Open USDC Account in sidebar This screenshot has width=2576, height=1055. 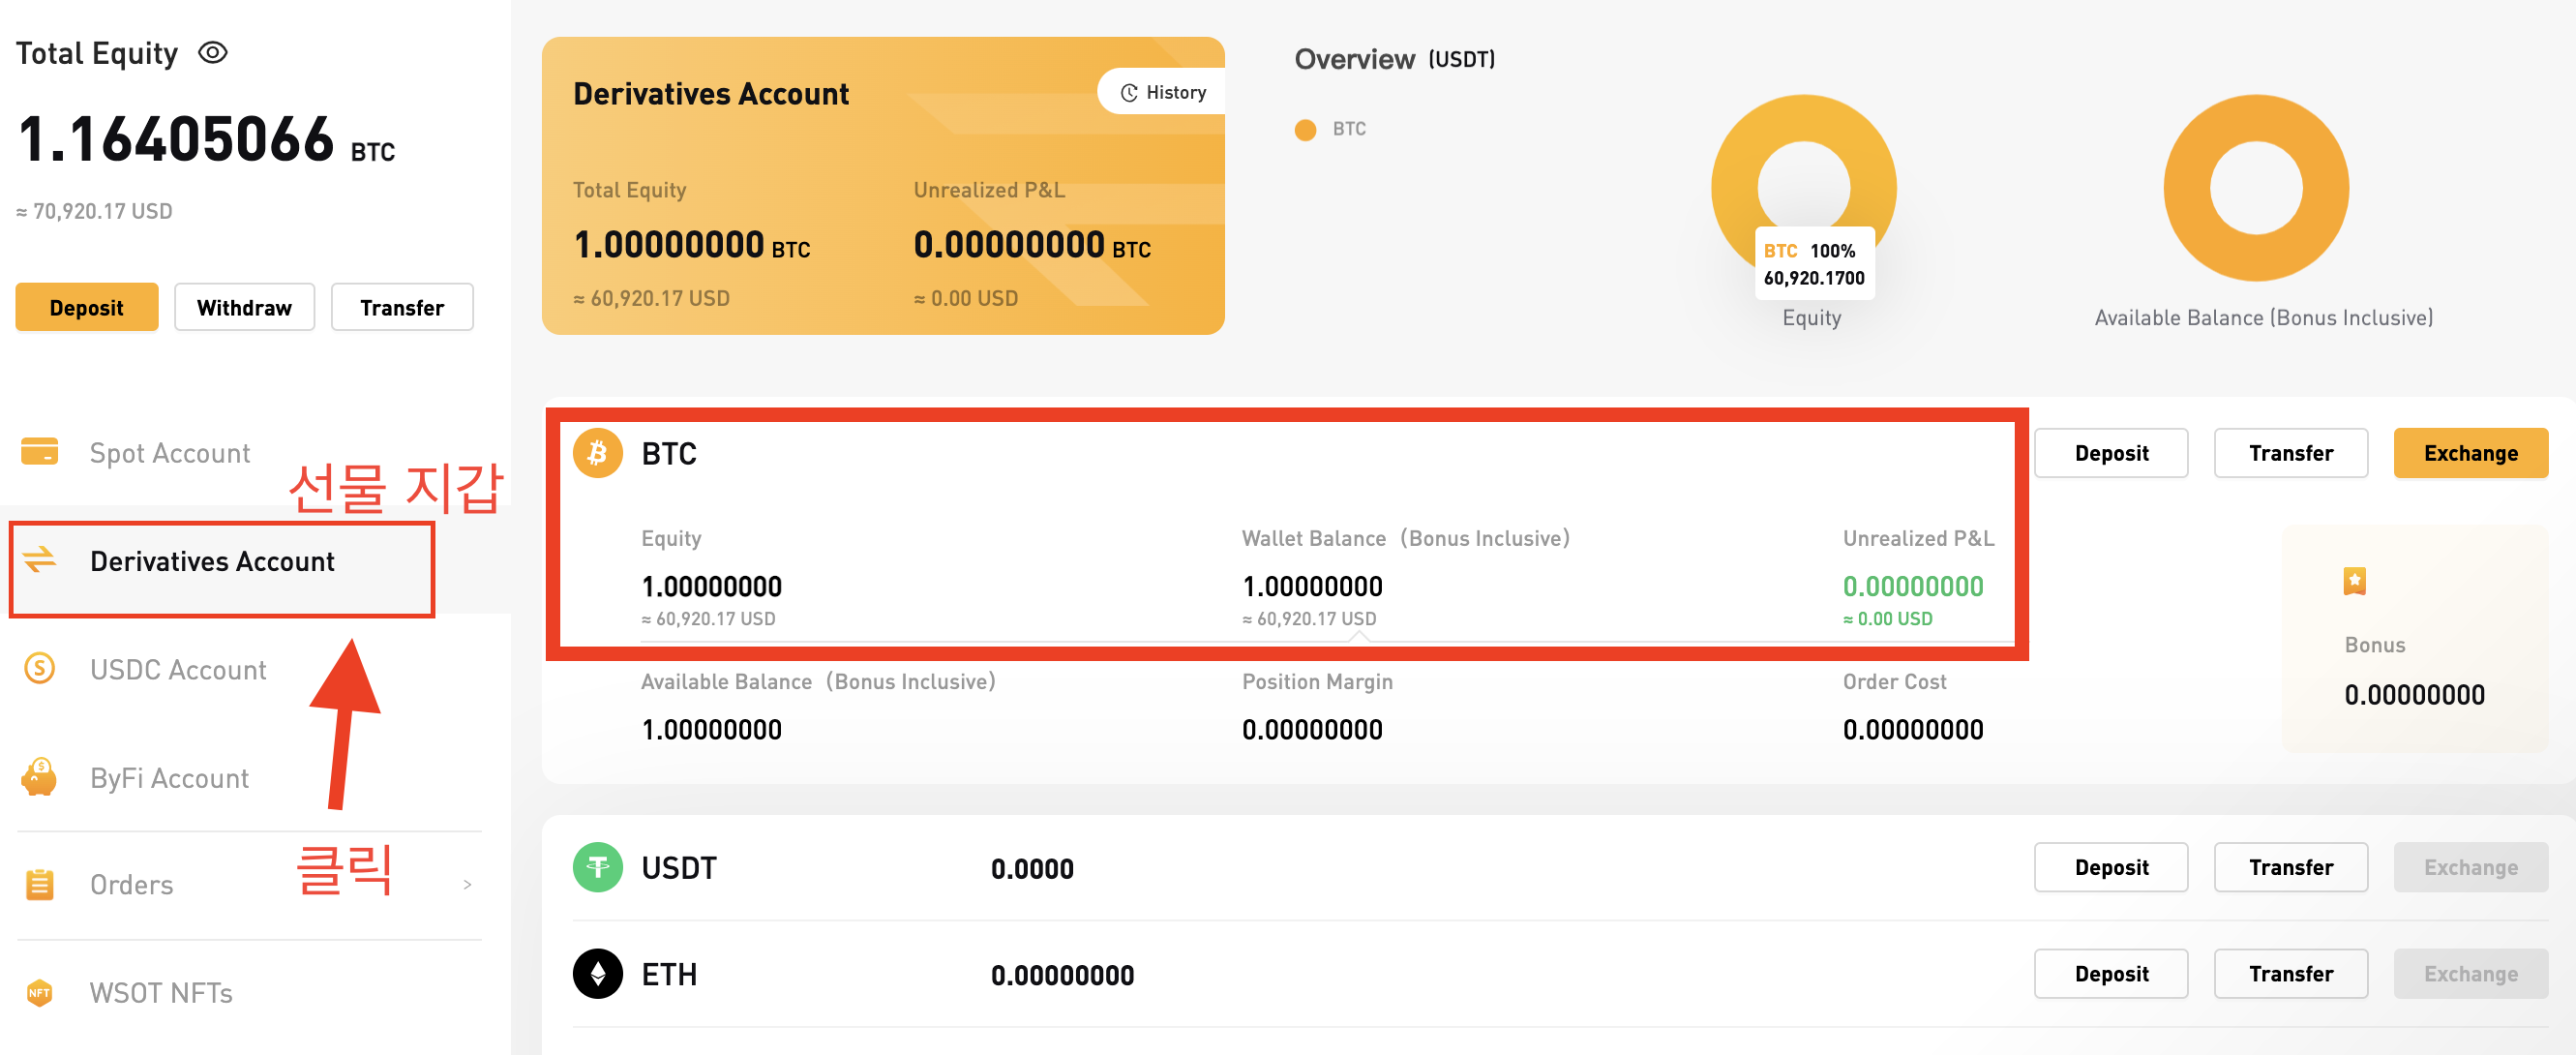pos(178,669)
